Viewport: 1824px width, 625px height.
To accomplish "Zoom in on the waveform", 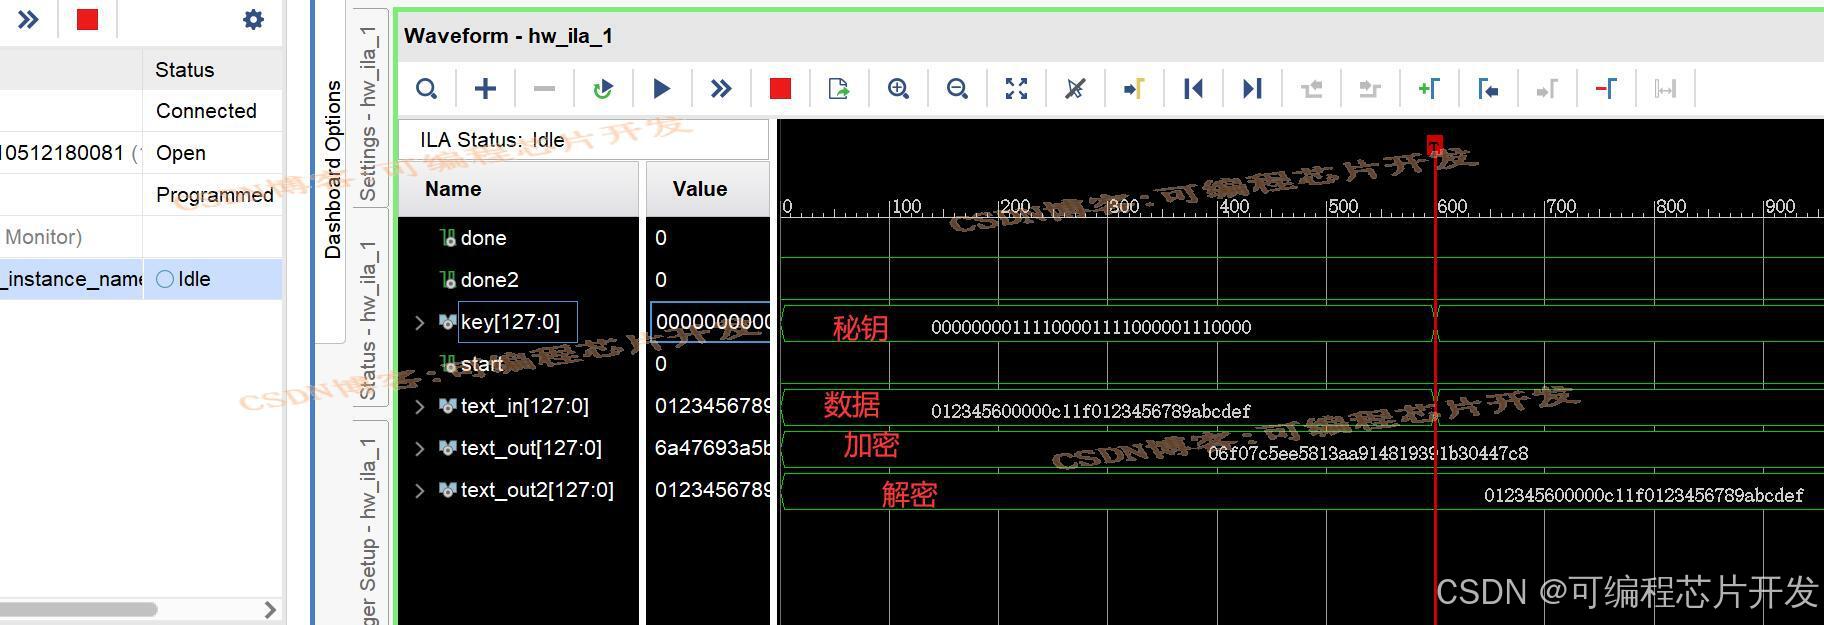I will [898, 89].
